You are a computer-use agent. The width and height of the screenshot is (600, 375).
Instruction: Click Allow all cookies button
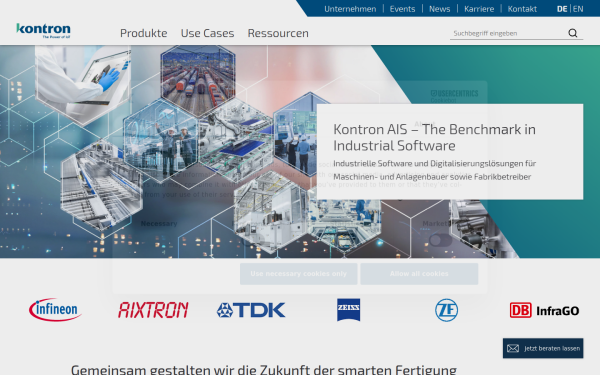(419, 274)
